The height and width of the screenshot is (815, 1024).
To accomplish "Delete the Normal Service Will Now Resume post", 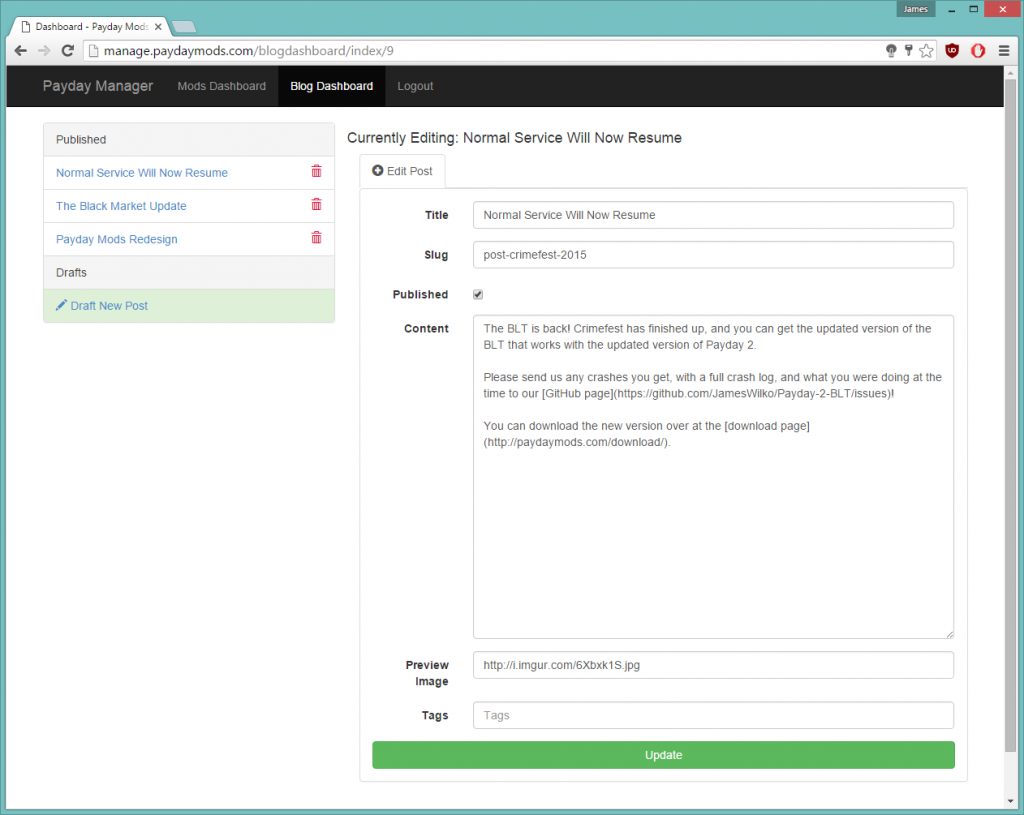I will [316, 171].
